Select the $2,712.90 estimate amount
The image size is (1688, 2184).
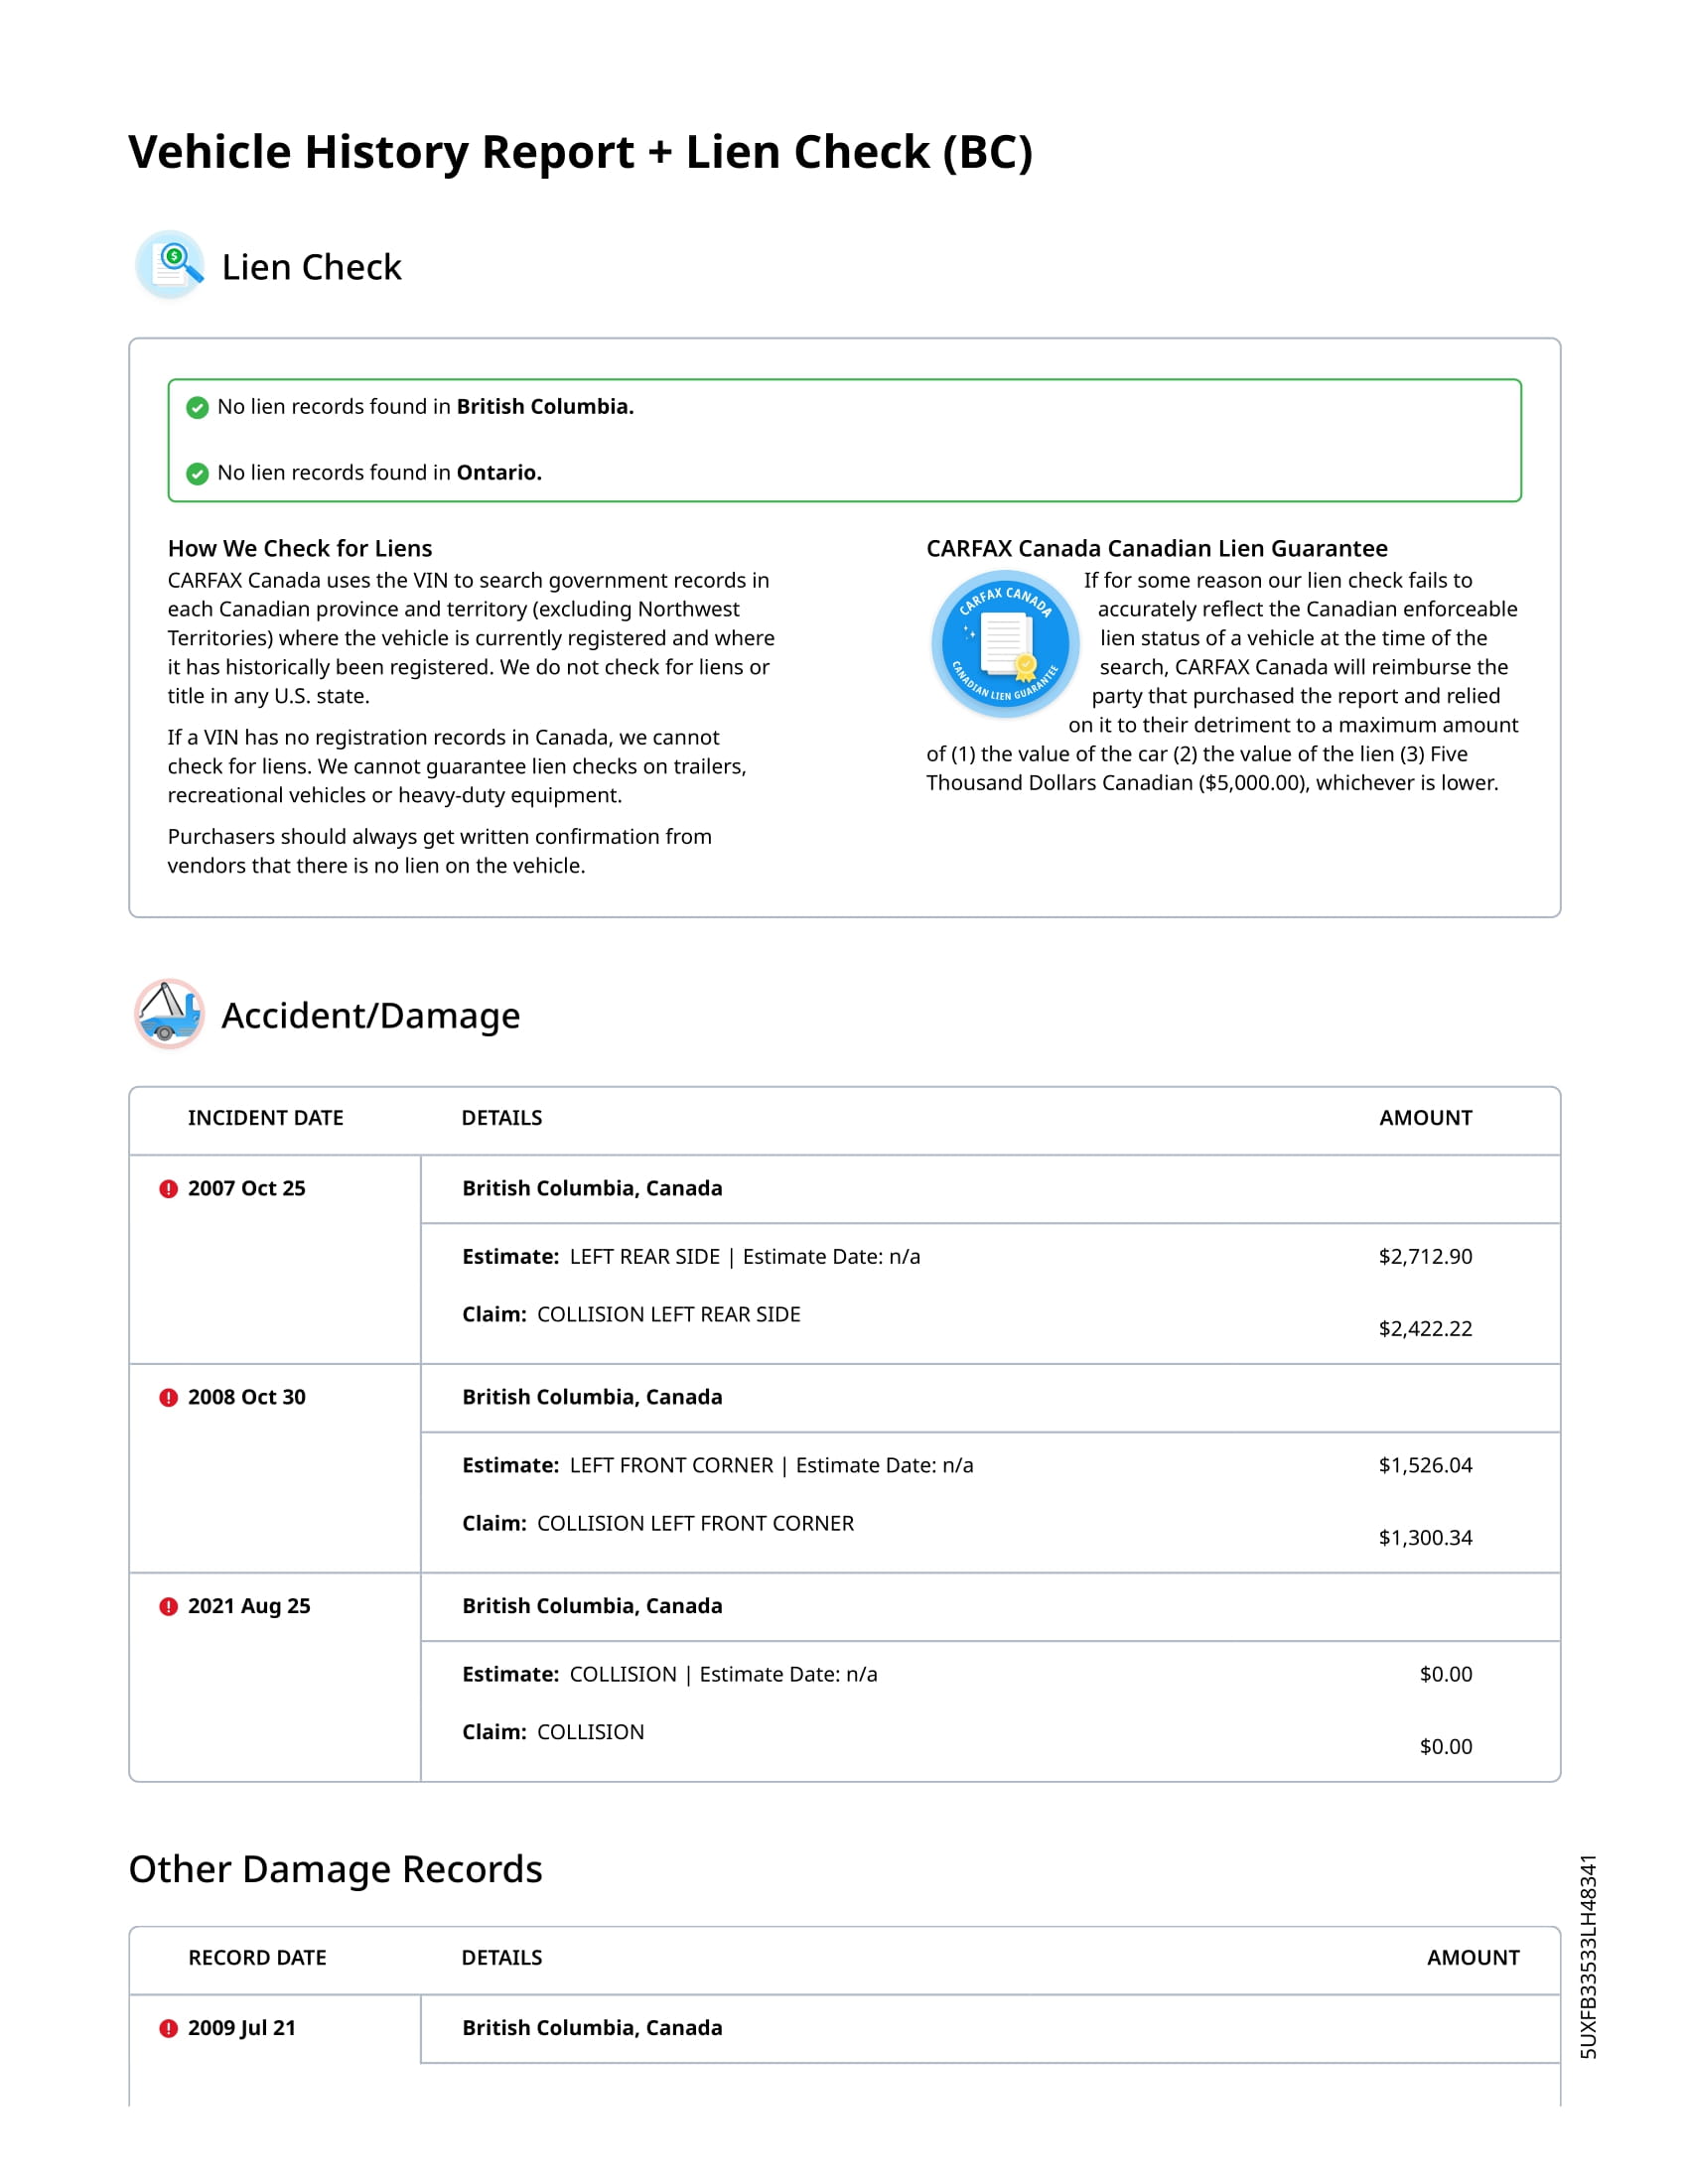click(1425, 1256)
